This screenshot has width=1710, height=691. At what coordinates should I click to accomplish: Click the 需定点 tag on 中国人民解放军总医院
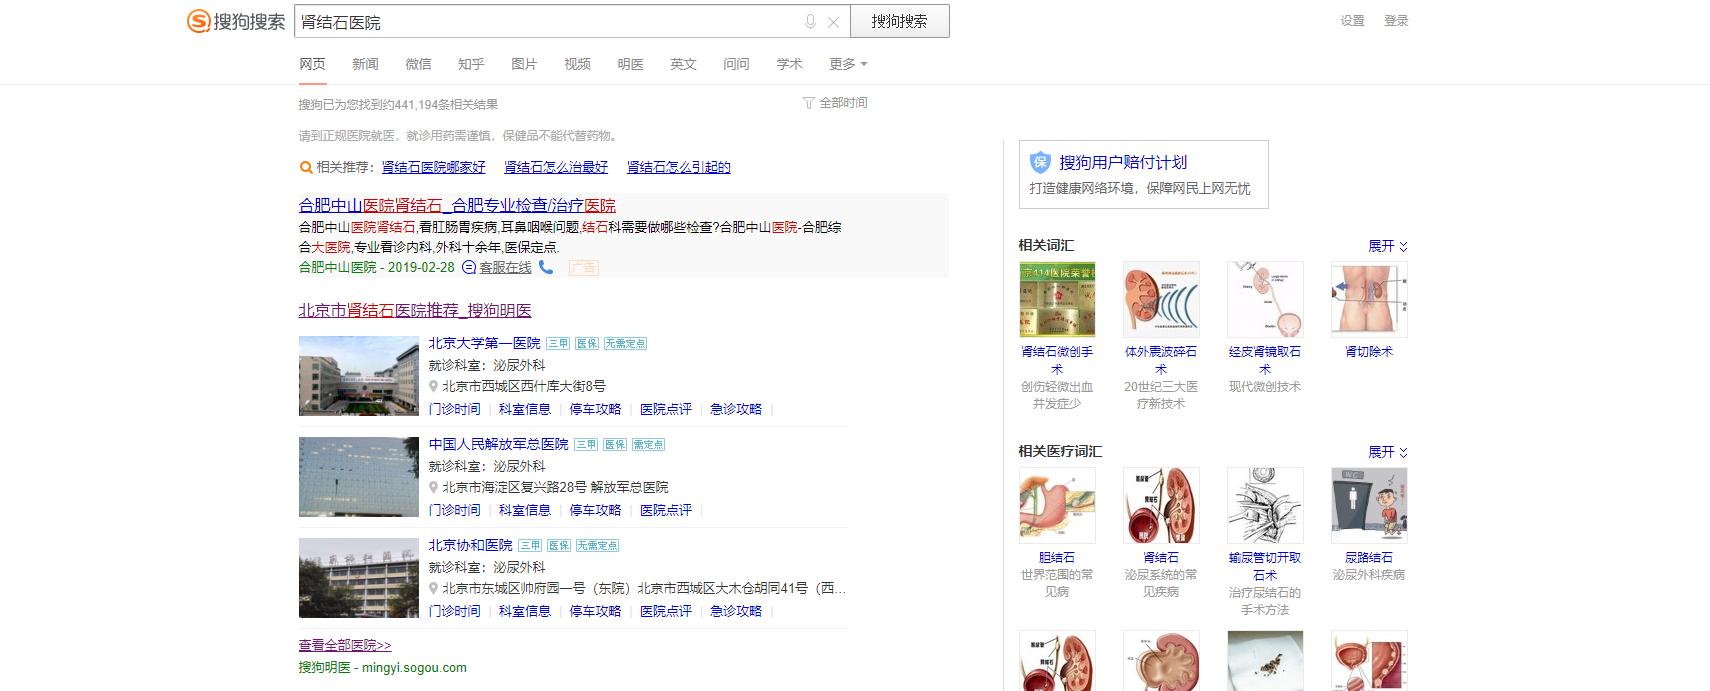pyautogui.click(x=648, y=444)
